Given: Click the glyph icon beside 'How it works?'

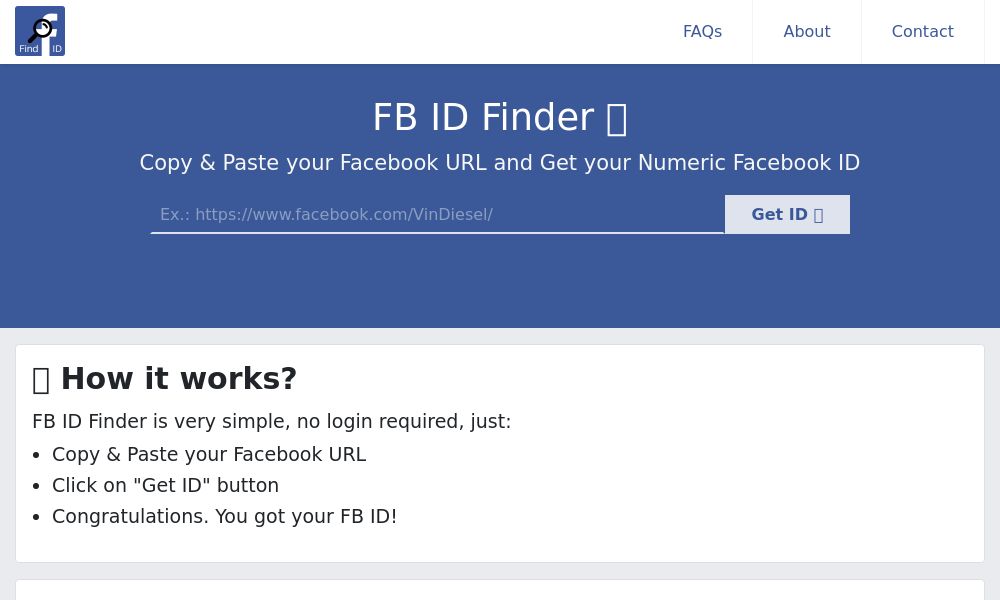Looking at the screenshot, I should (x=42, y=379).
